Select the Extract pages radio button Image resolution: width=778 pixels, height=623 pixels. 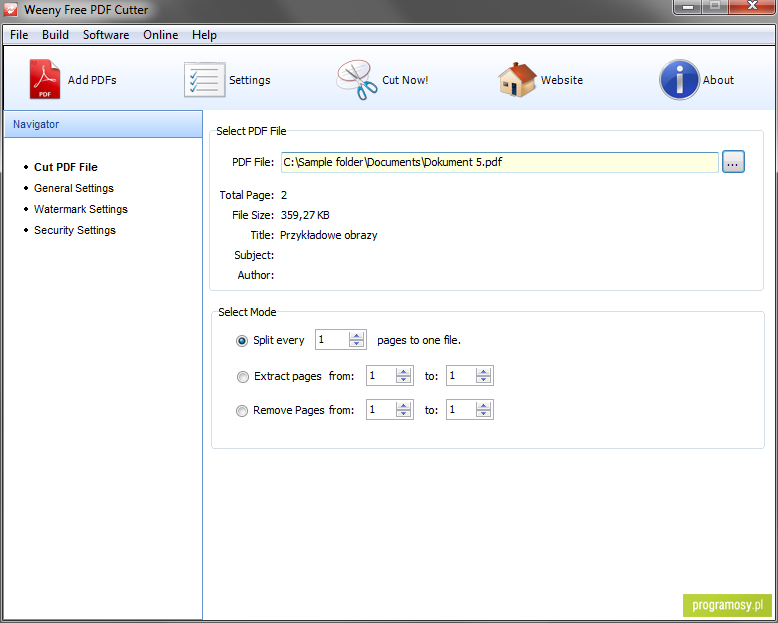point(242,377)
